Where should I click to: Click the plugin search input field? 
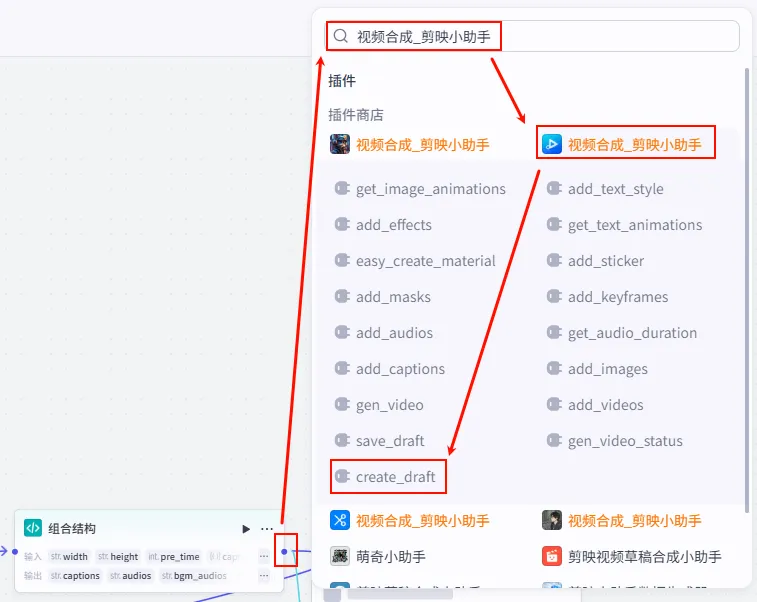coord(532,36)
